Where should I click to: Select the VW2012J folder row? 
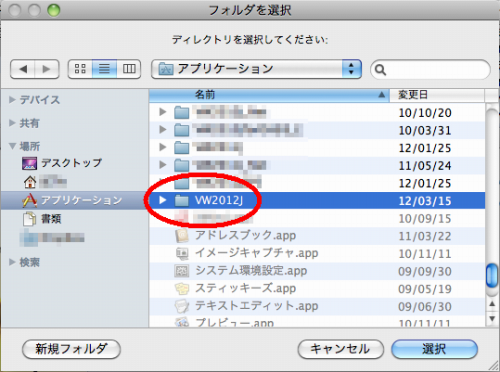click(317, 200)
